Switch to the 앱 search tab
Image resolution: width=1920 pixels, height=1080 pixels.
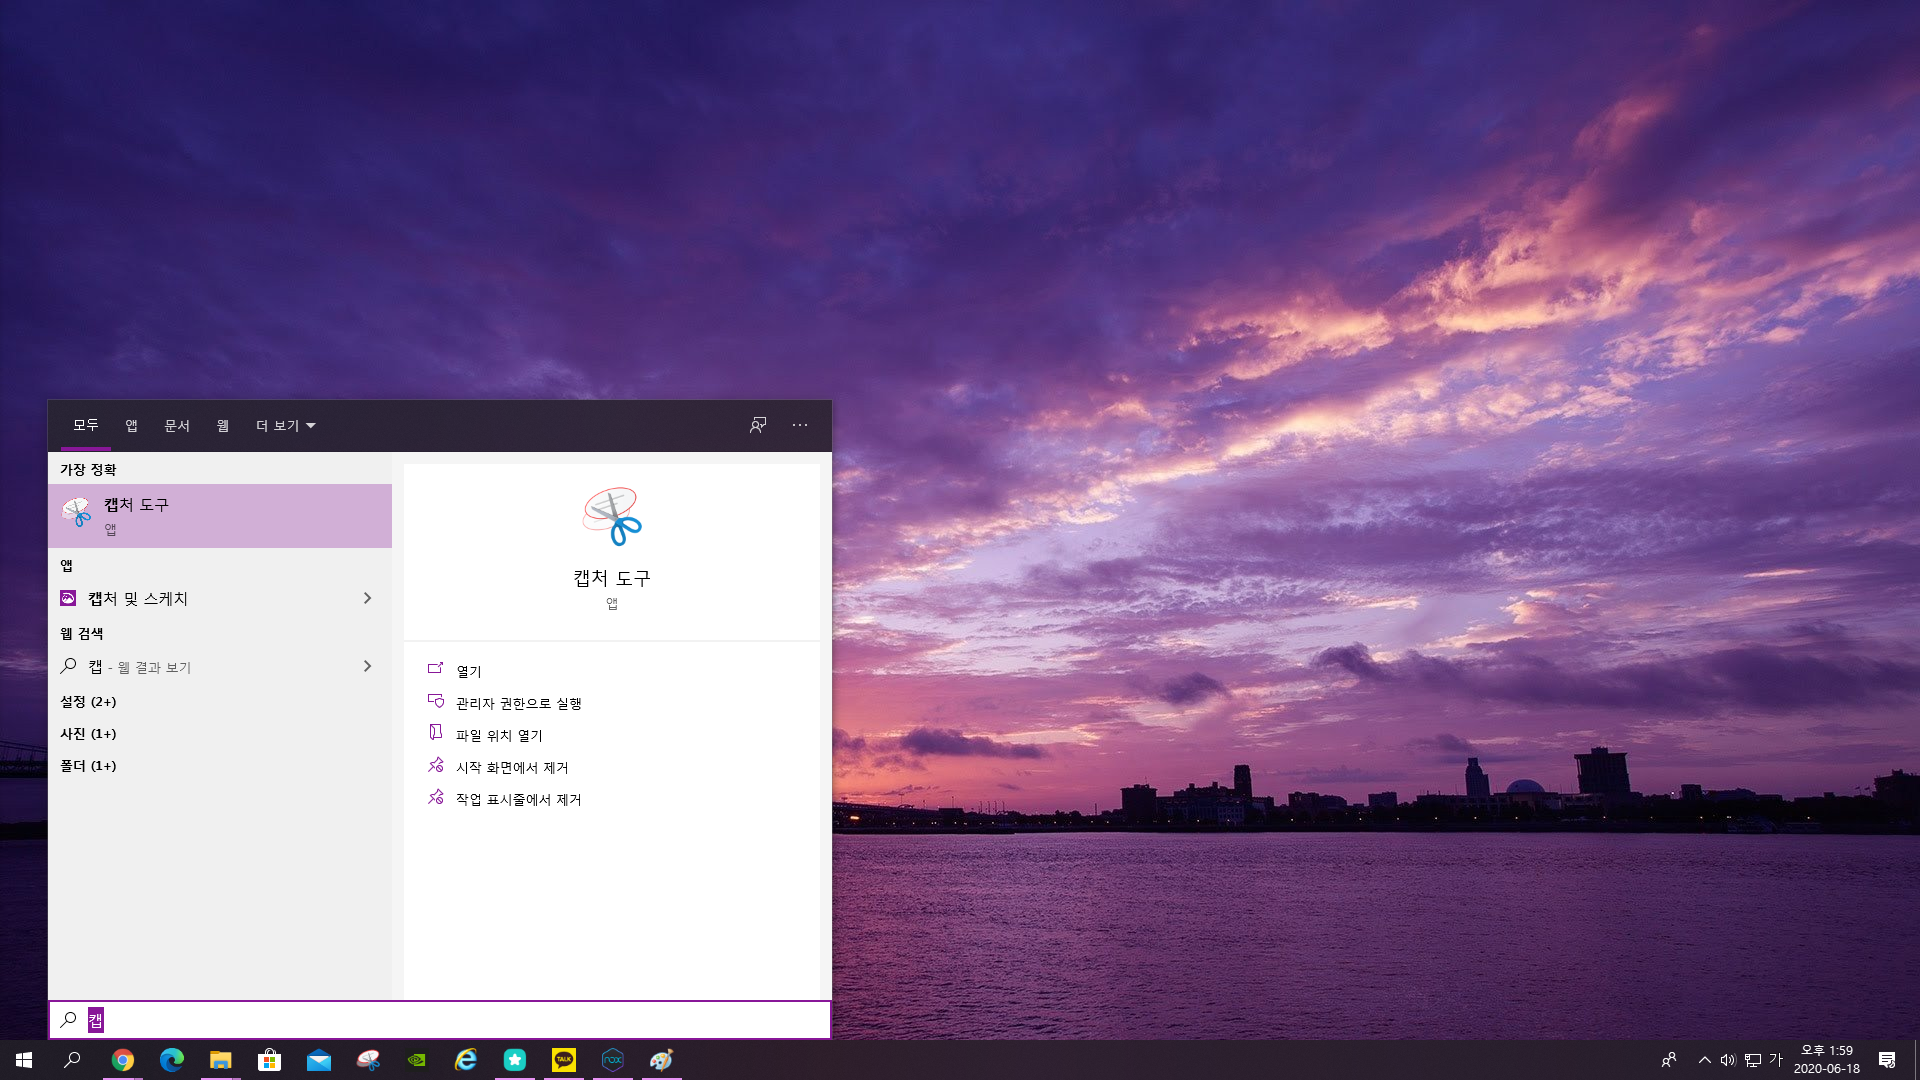point(131,426)
